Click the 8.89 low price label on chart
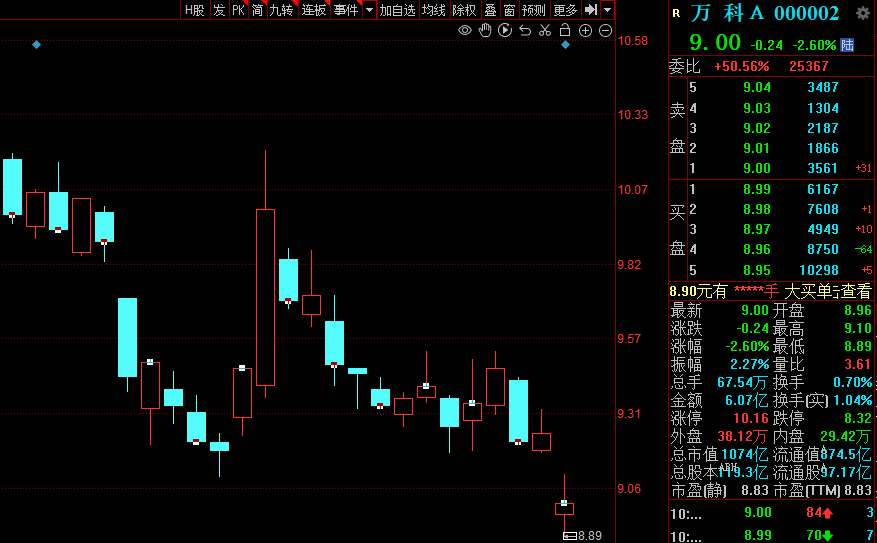This screenshot has height=543, width=877. click(590, 536)
